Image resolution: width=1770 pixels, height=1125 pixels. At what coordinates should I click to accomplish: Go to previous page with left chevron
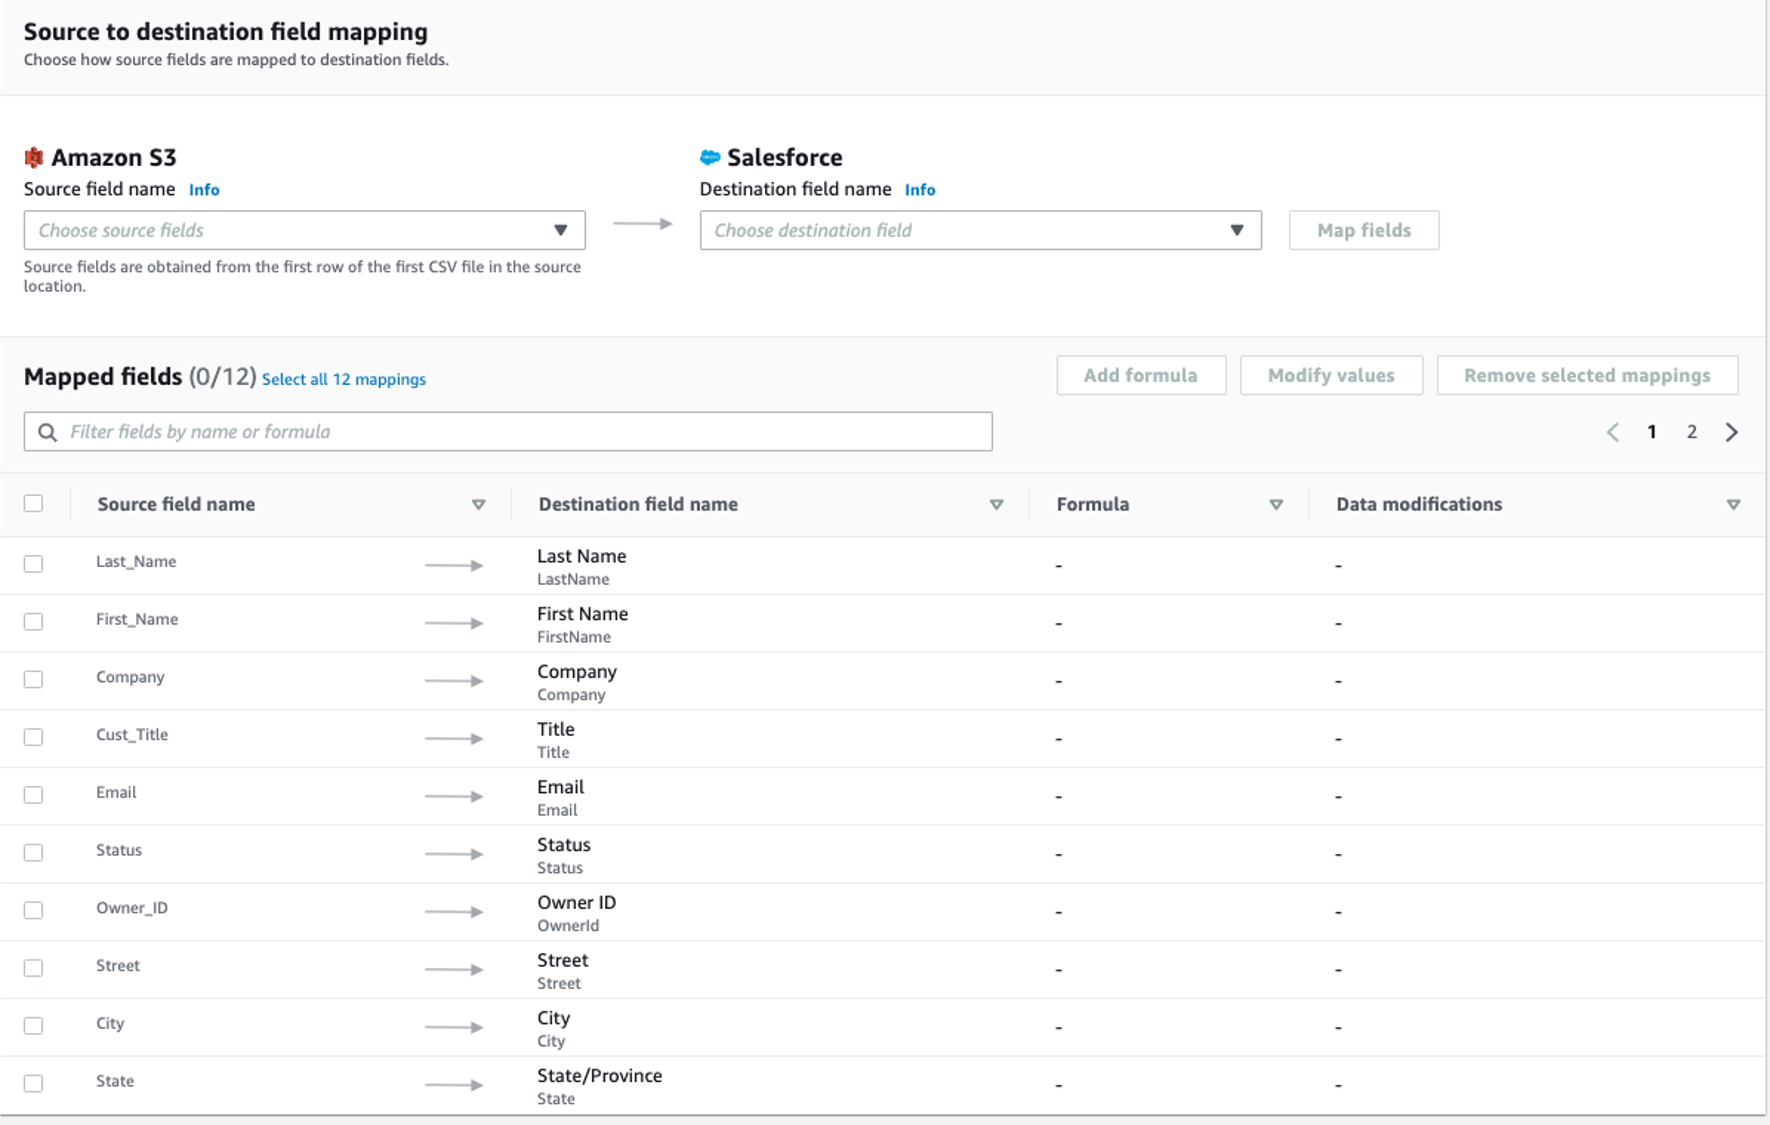point(1612,432)
